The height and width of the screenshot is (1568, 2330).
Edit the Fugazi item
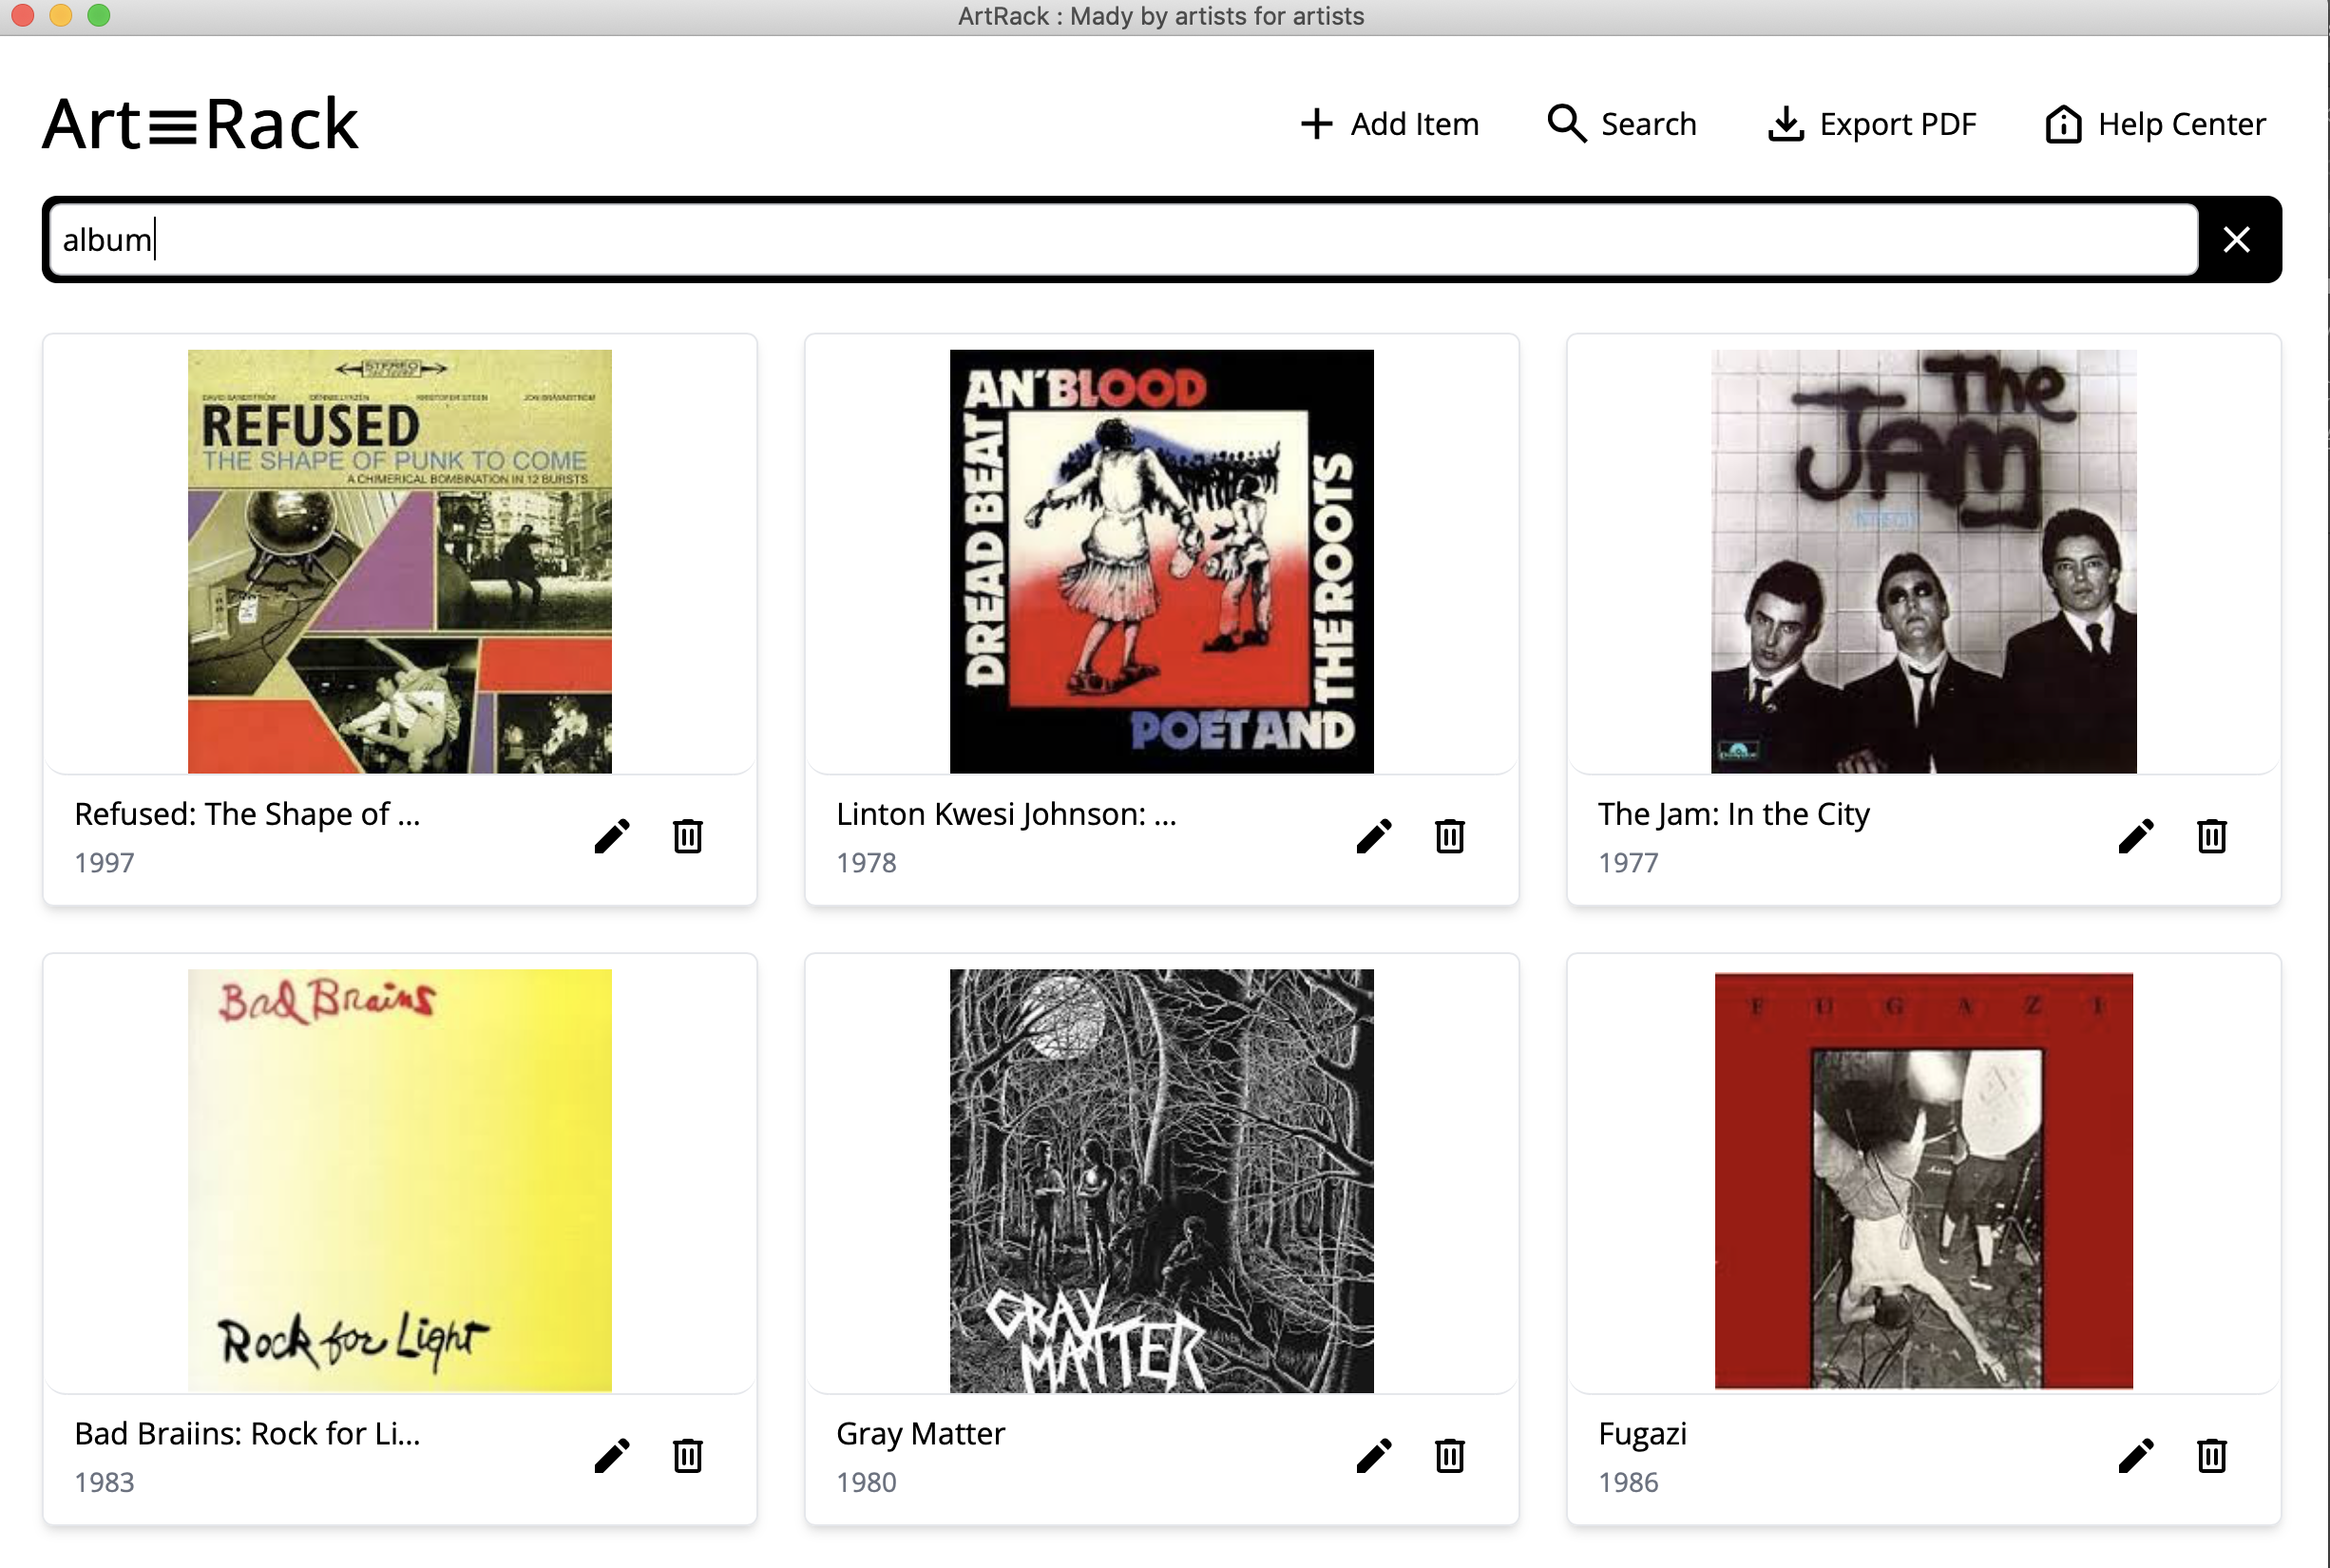tap(2136, 1456)
